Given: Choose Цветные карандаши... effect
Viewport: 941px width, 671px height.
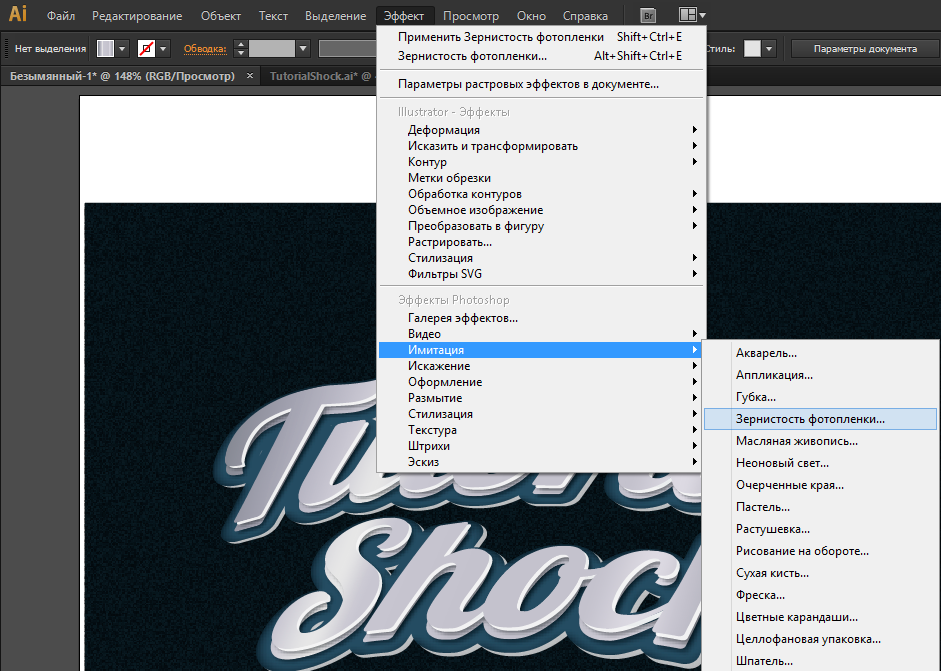Looking at the screenshot, I should (820, 617).
